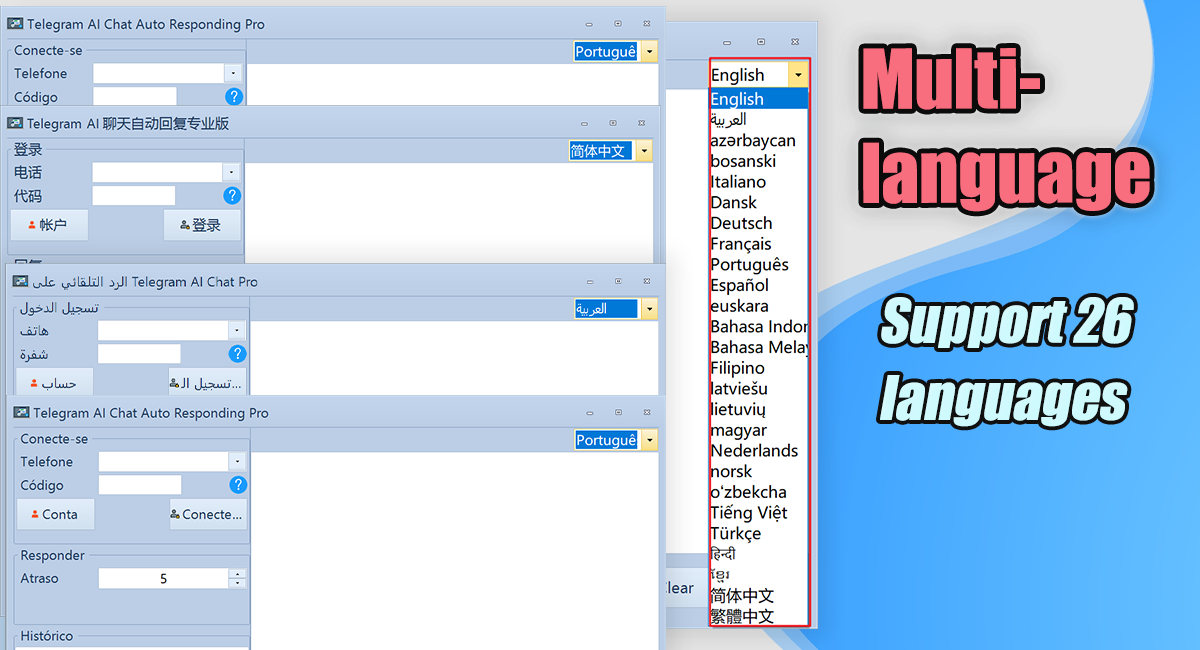This screenshot has height=650, width=1200.
Task: Open the العربية language dropdown
Action: 647,308
